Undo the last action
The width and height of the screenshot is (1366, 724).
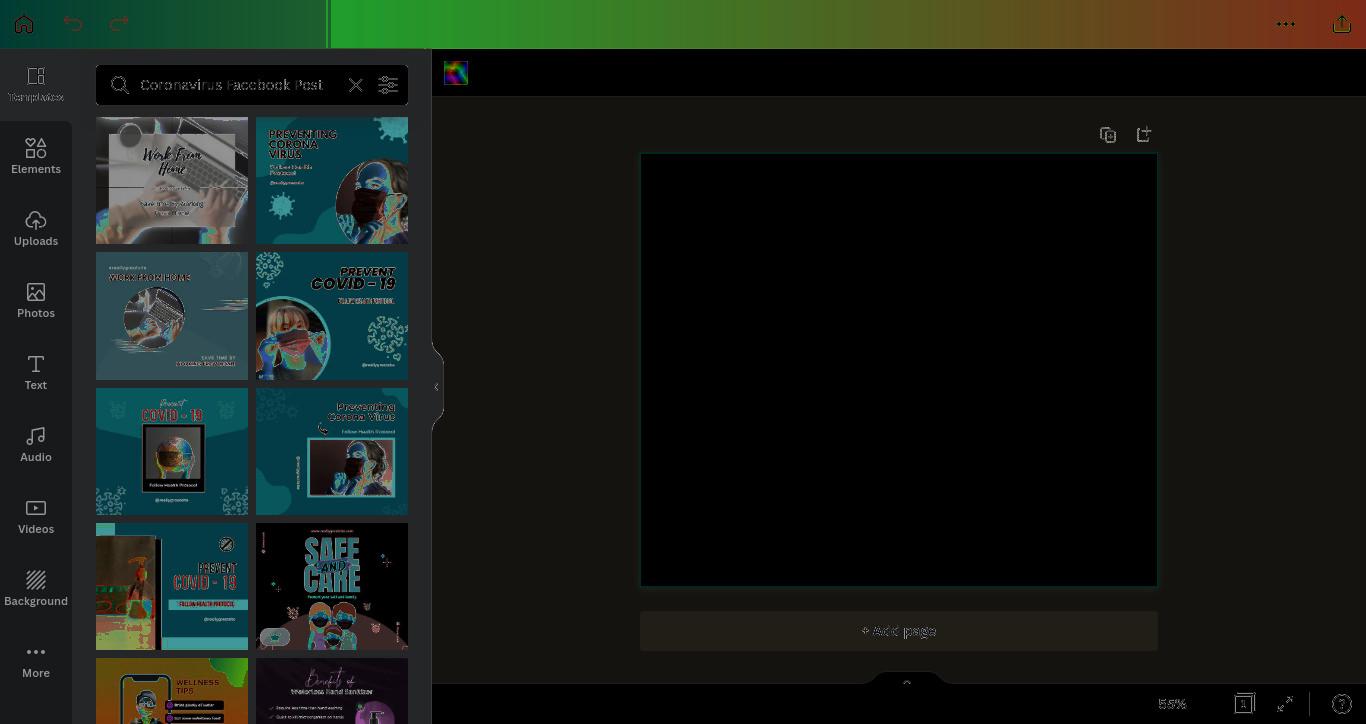pos(73,24)
